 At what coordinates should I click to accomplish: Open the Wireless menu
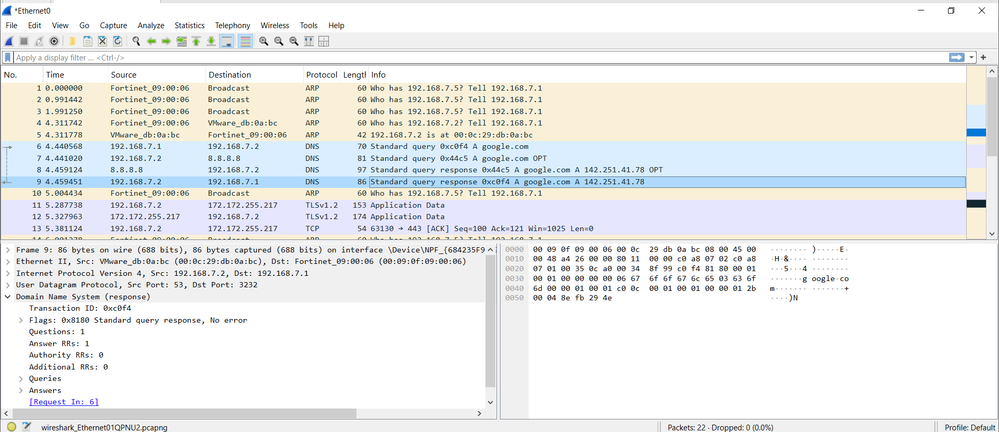275,25
